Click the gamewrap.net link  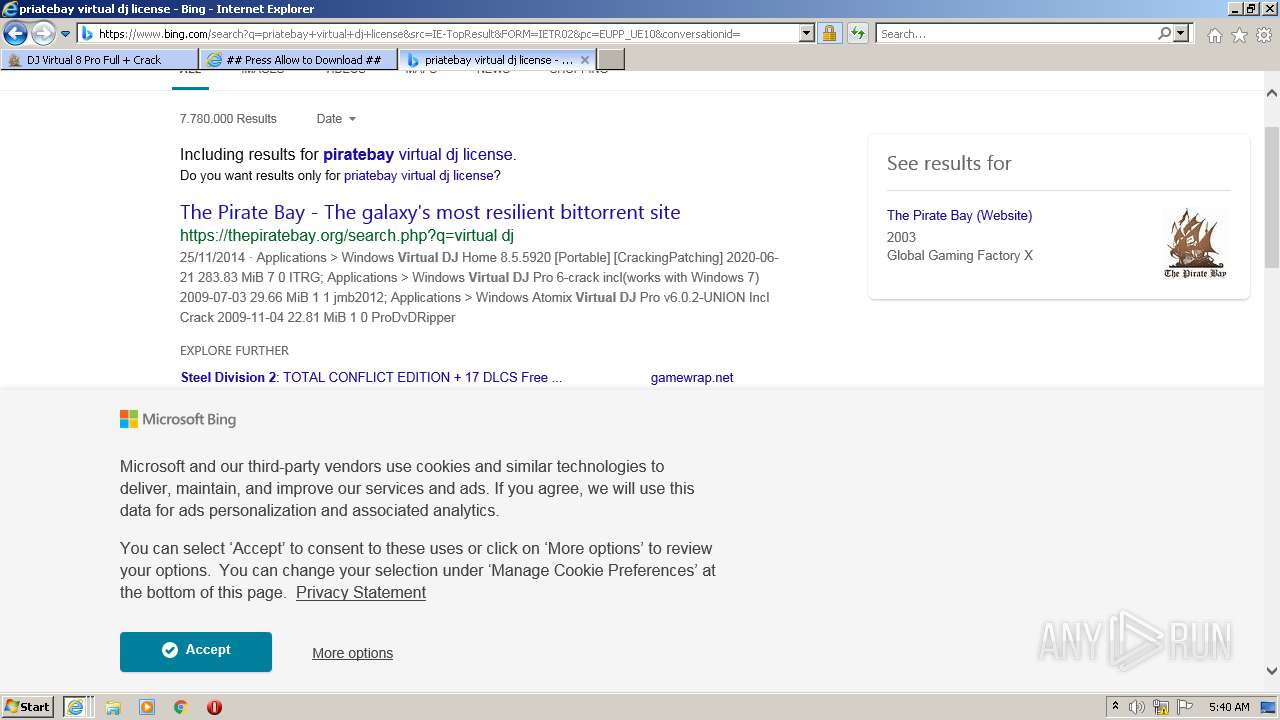[692, 378]
